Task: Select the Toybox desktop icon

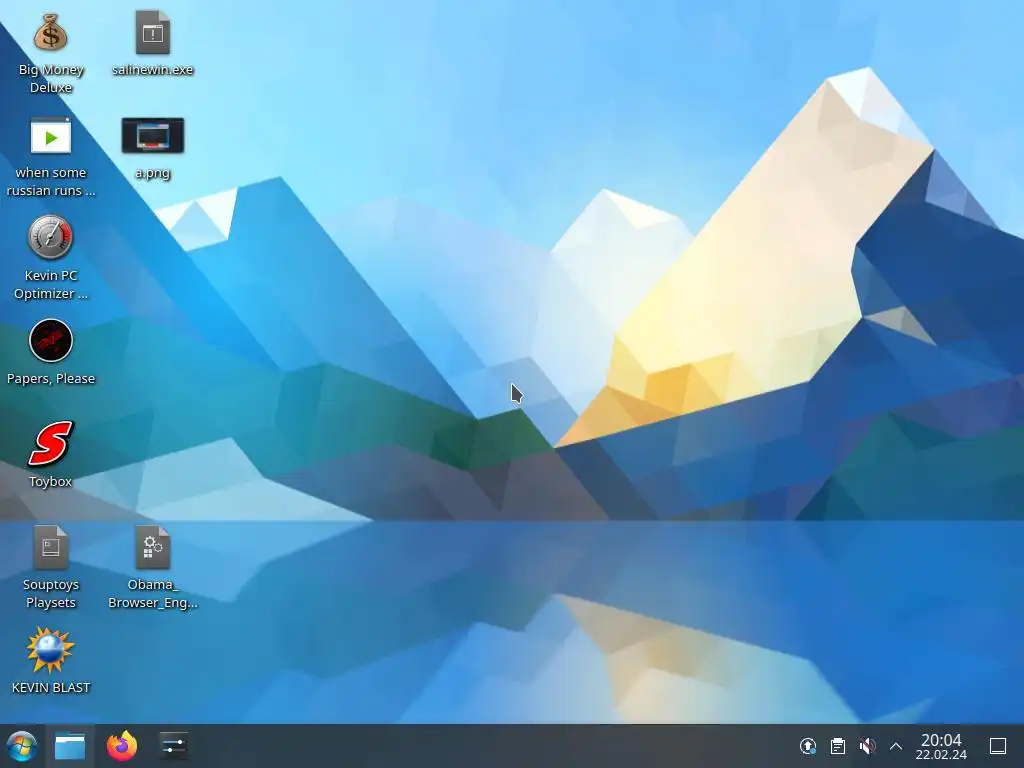Action: [51, 443]
